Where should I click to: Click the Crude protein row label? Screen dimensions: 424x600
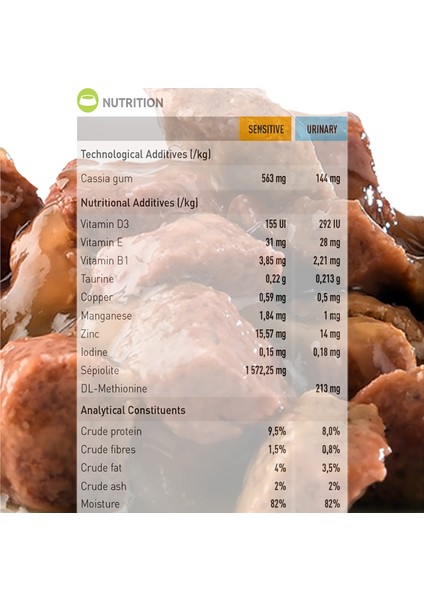coord(111,431)
